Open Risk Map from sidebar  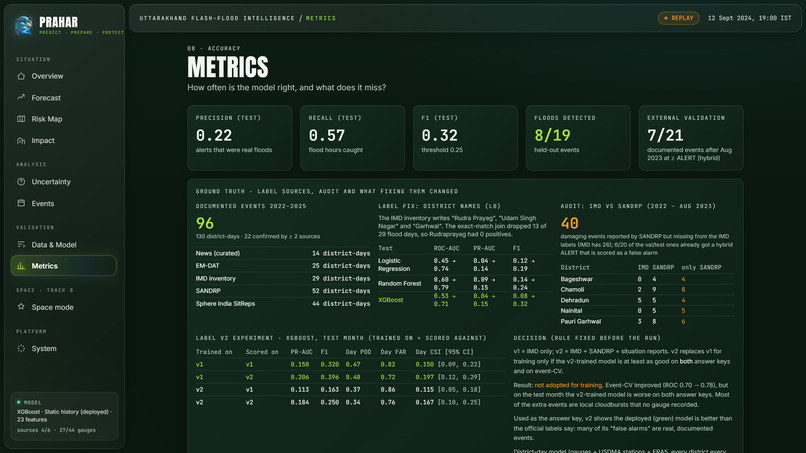tap(64, 119)
